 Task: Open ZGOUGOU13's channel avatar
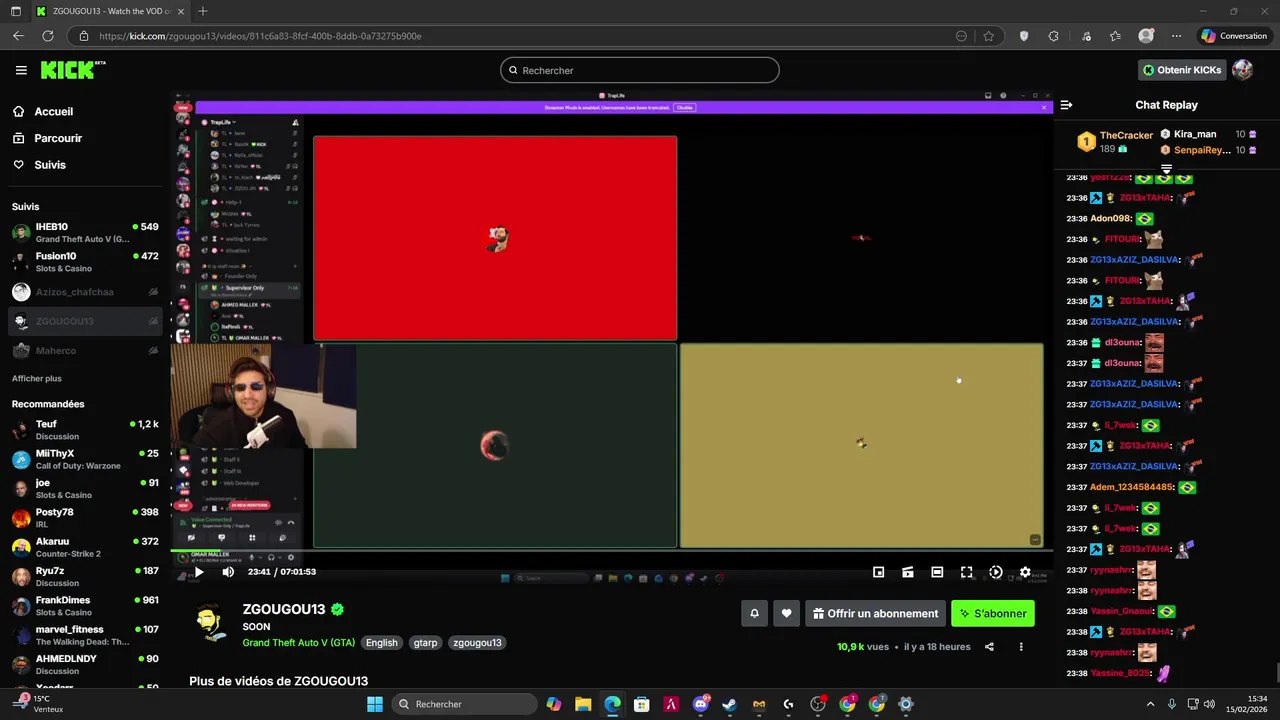(209, 624)
